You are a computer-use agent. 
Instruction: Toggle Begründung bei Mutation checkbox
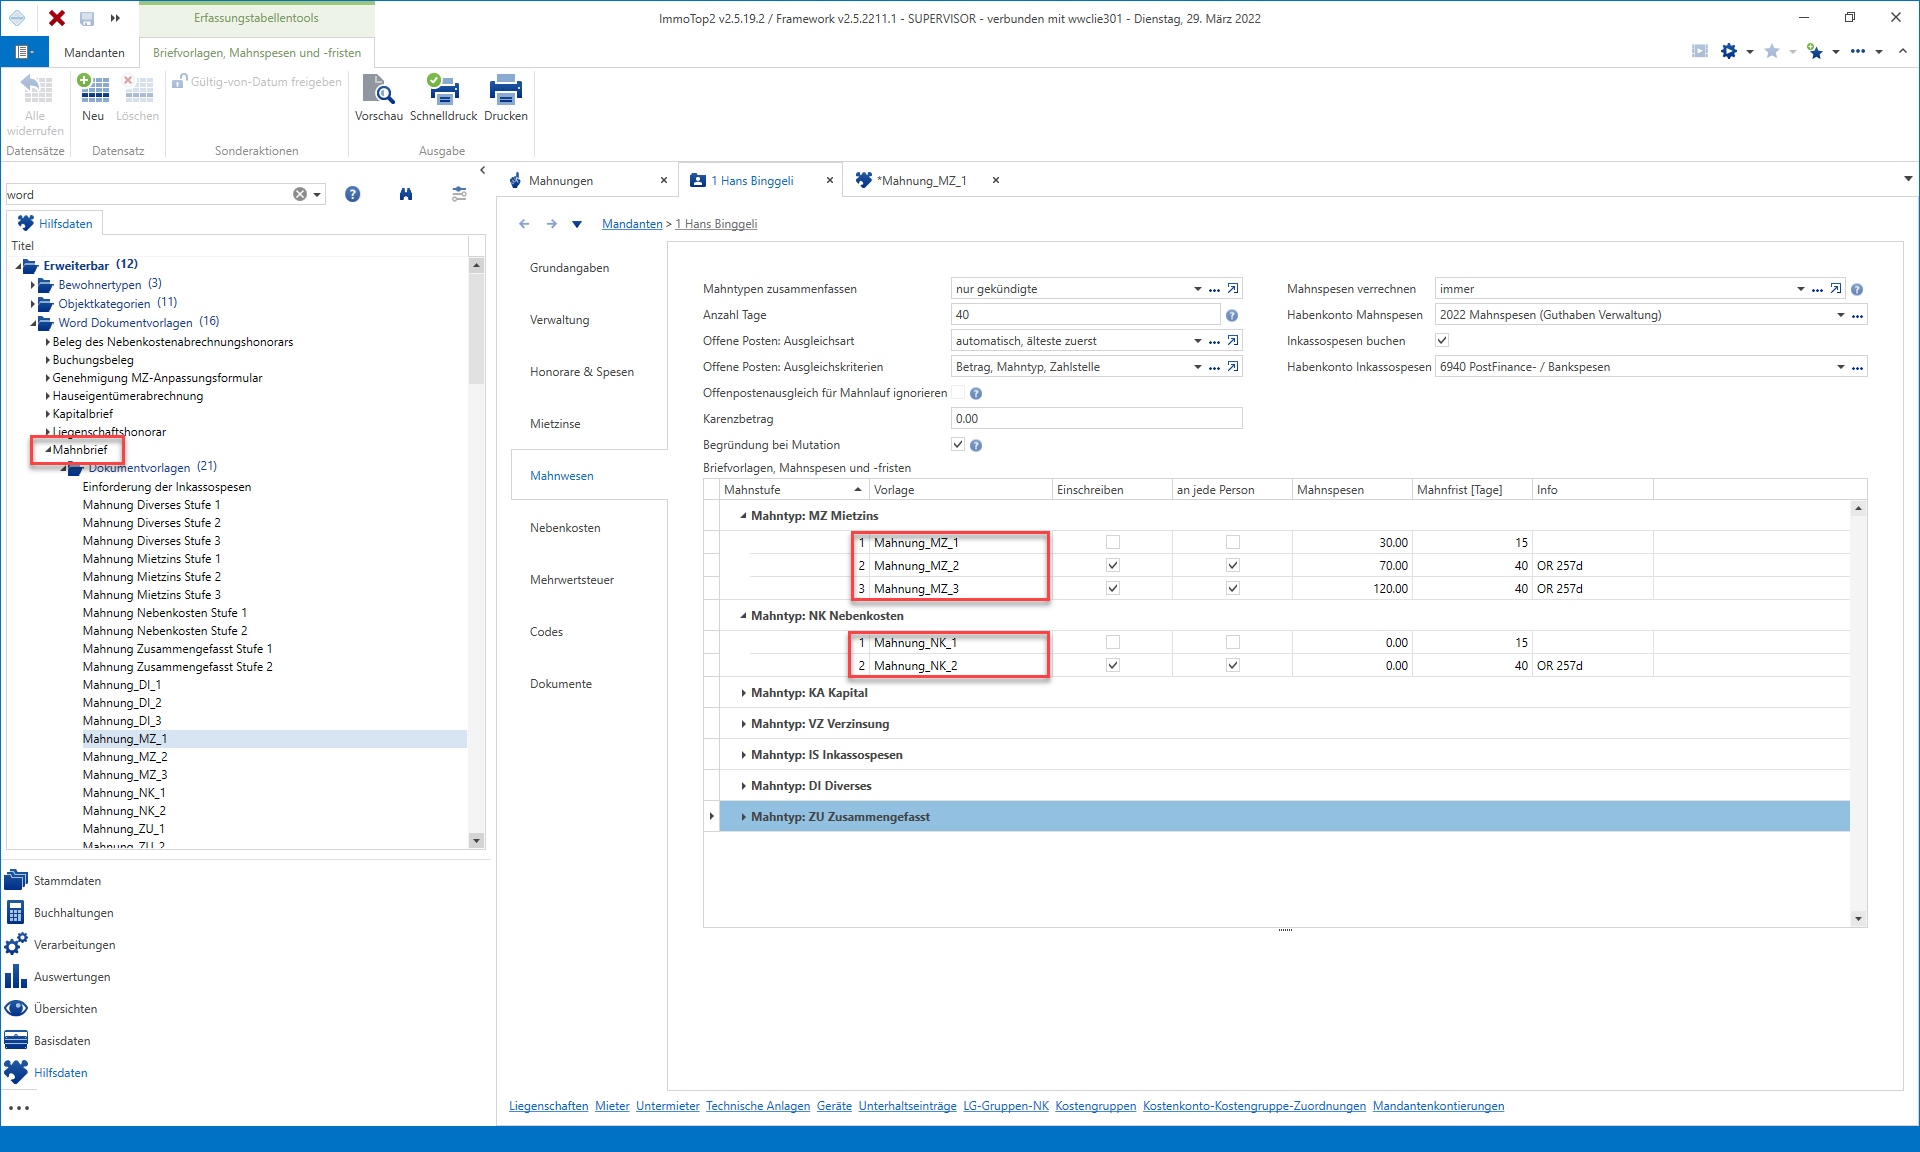point(958,444)
